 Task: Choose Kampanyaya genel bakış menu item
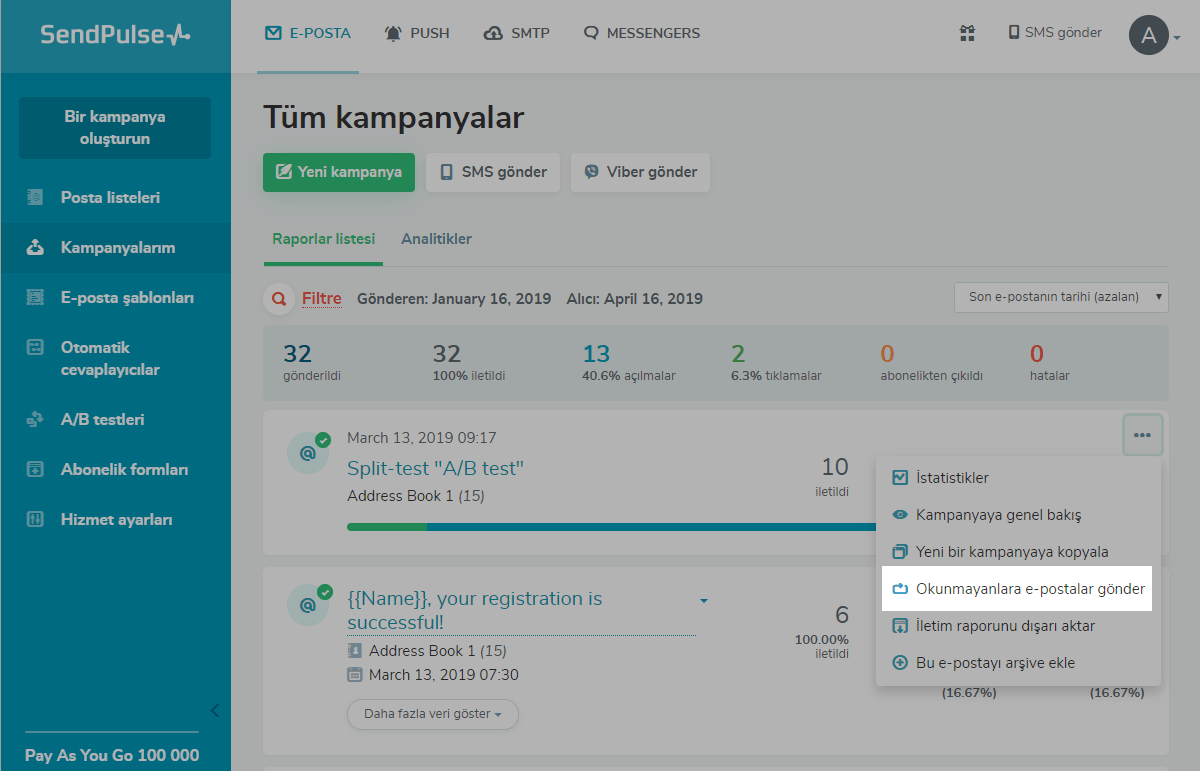click(x=1018, y=515)
